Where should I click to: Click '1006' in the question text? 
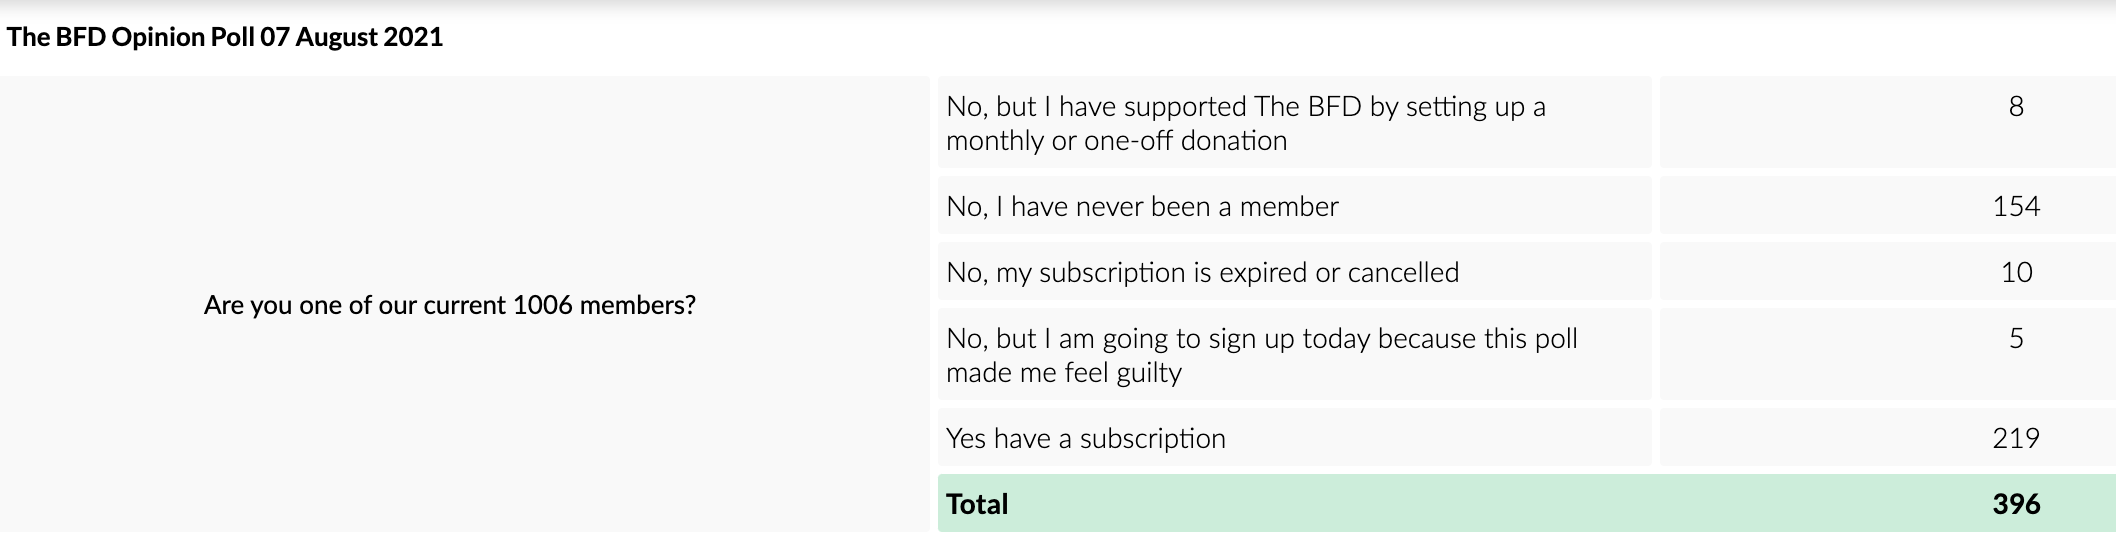click(x=542, y=305)
